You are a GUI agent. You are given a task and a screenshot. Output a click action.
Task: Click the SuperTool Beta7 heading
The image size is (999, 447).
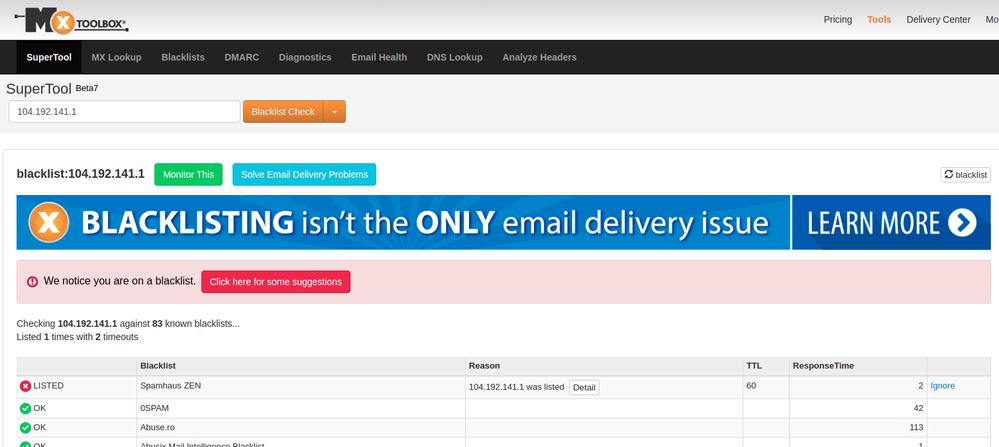coord(52,89)
